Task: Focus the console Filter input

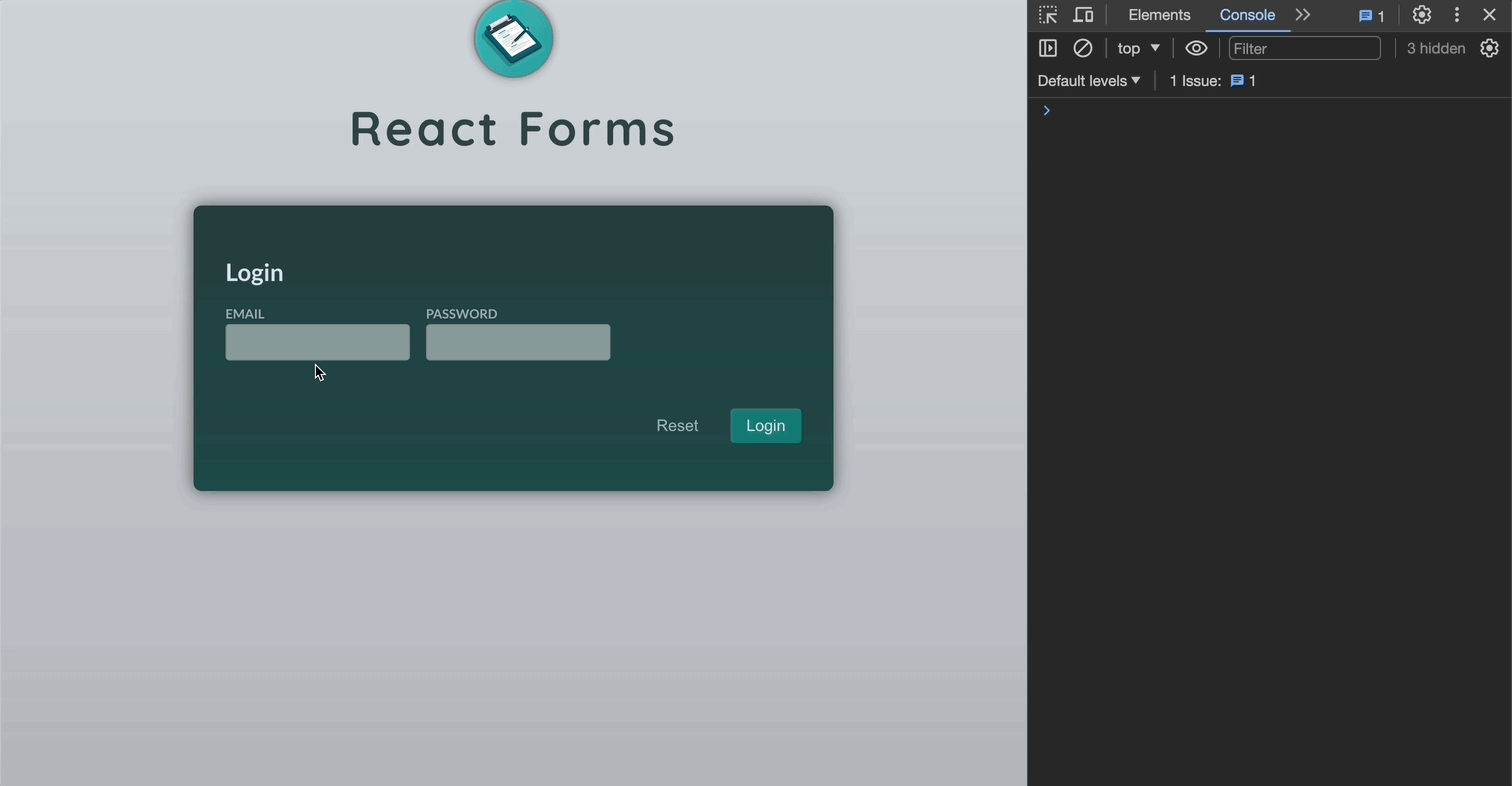Action: tap(1304, 48)
